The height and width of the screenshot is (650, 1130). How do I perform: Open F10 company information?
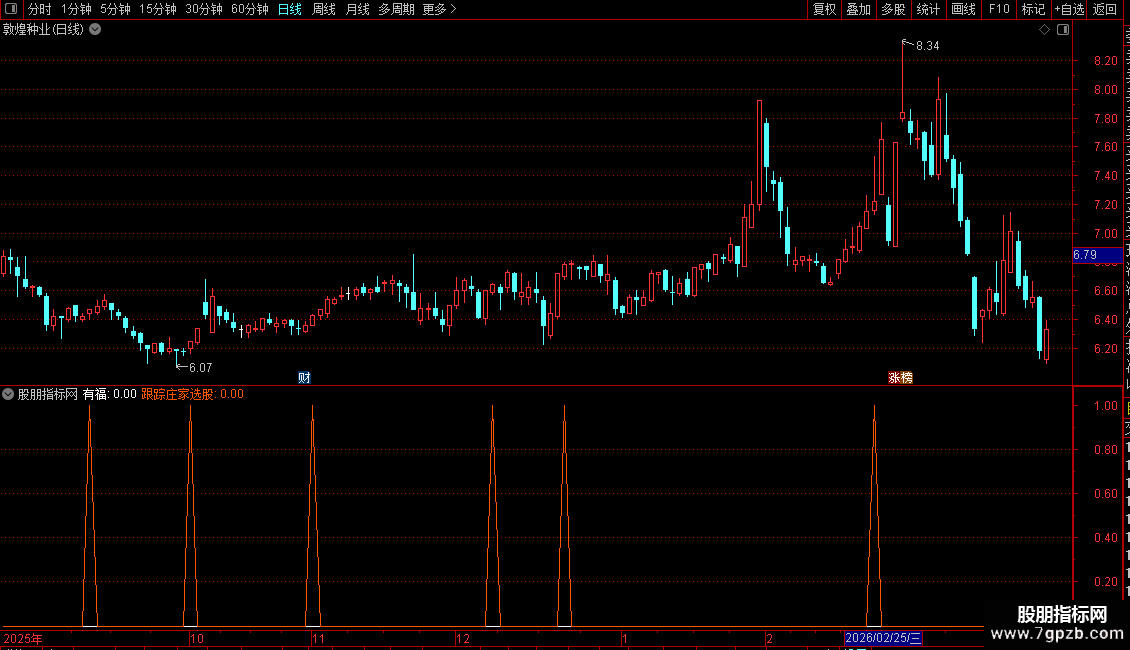pos(999,9)
